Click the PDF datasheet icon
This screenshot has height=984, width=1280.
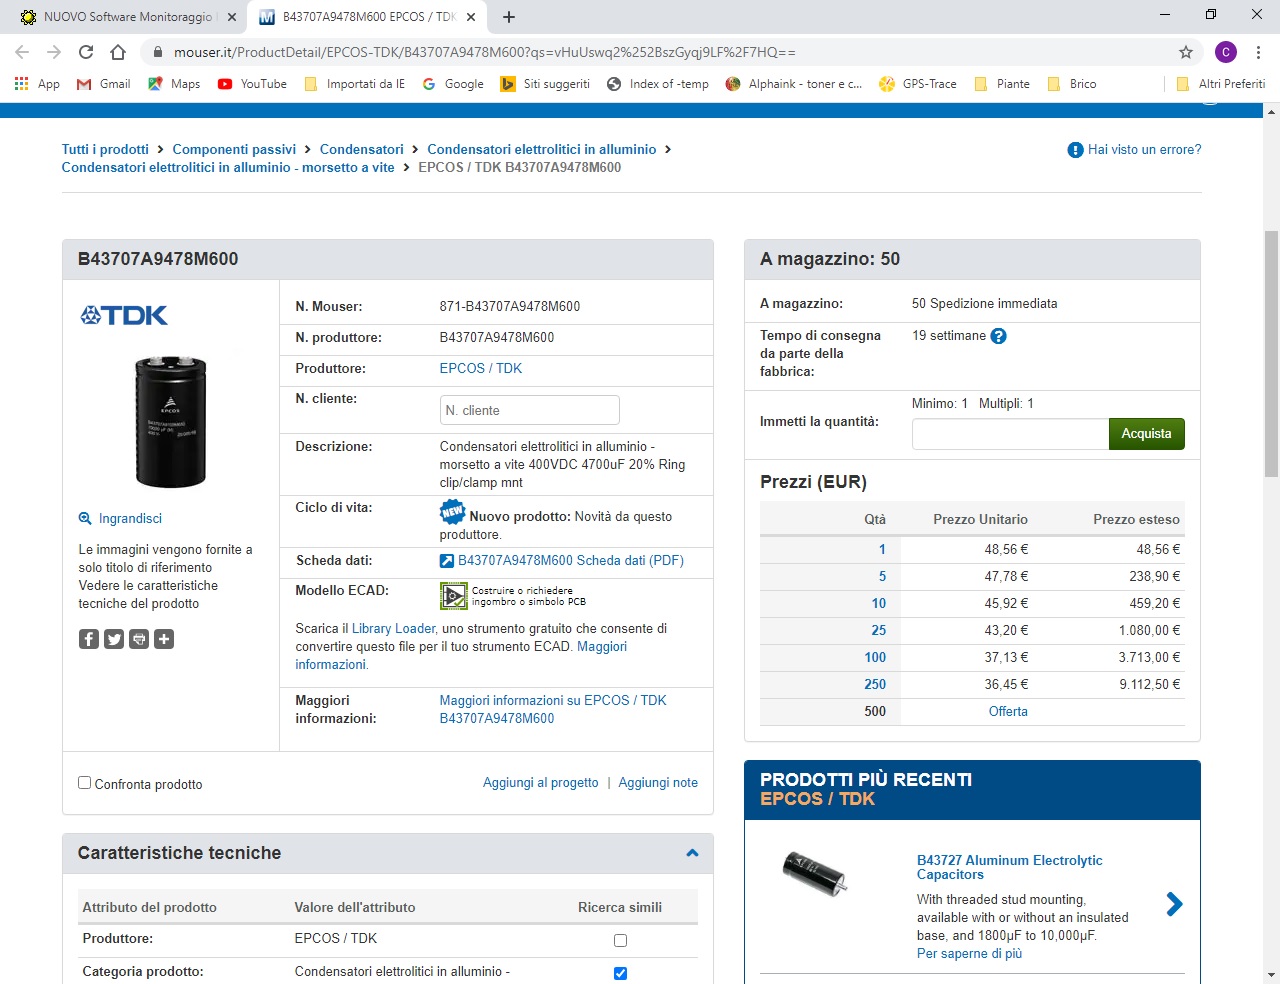point(447,561)
